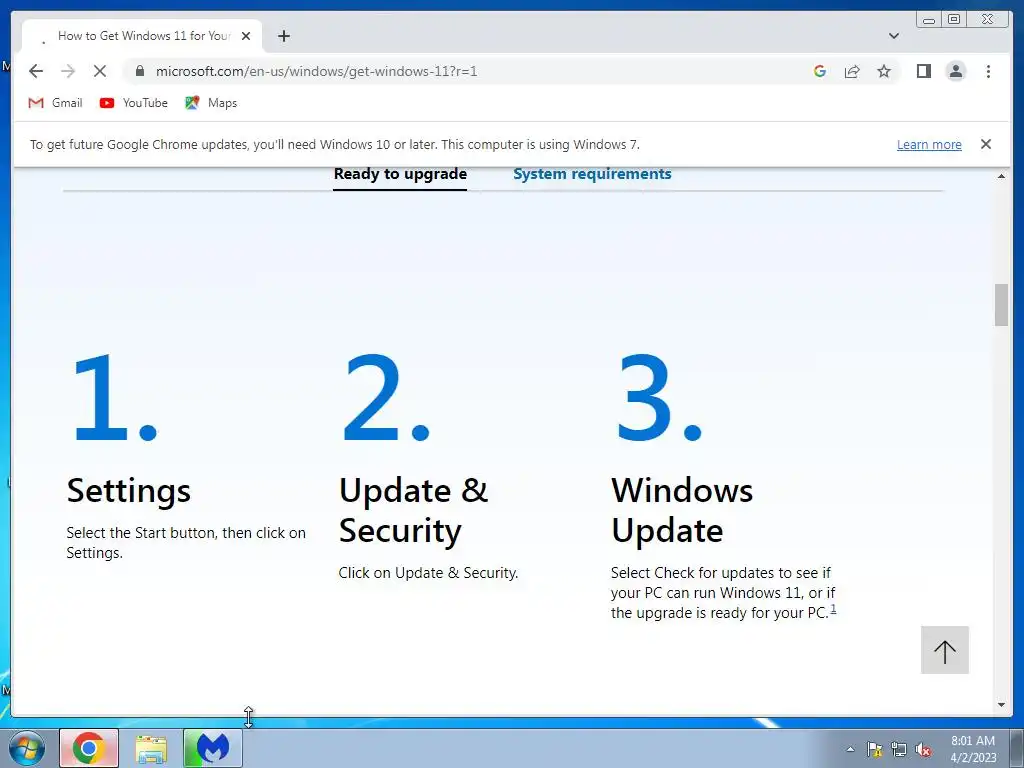Open the Chrome three-dot menu
1024x768 pixels.
tap(988, 71)
